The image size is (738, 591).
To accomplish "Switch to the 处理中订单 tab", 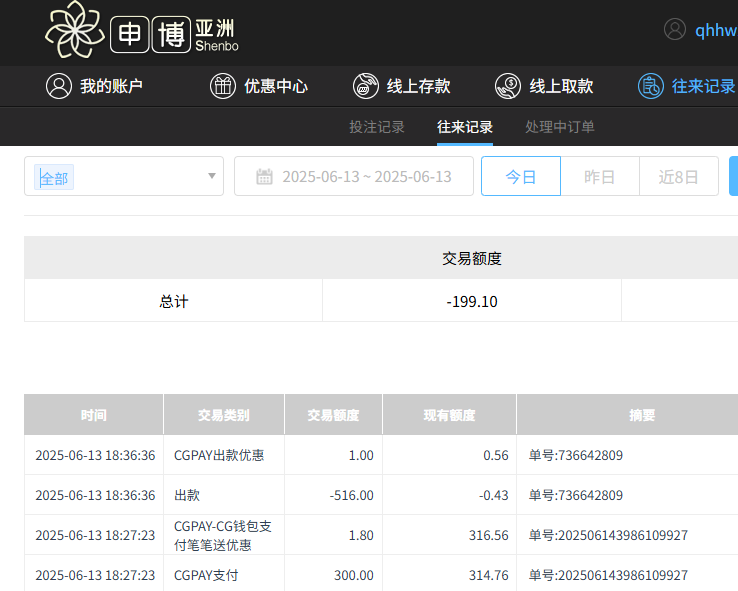I will coord(560,127).
